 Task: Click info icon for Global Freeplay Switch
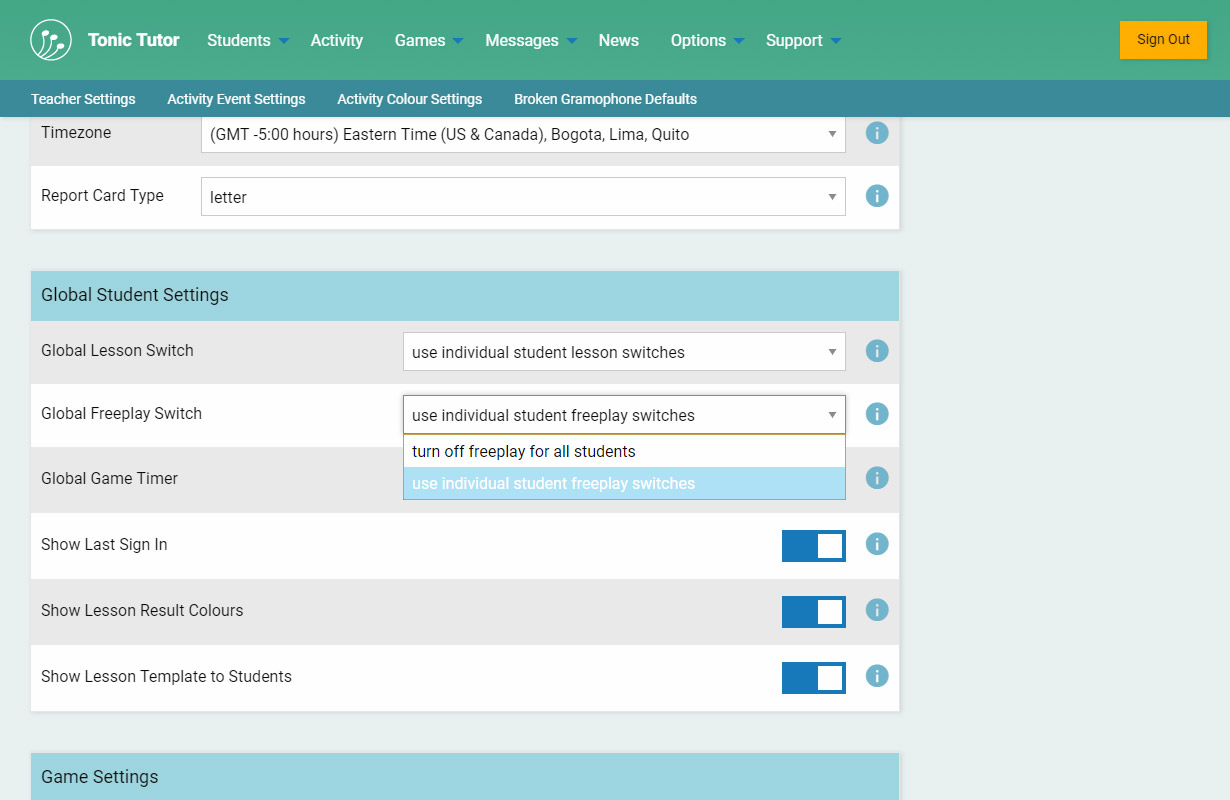877,414
